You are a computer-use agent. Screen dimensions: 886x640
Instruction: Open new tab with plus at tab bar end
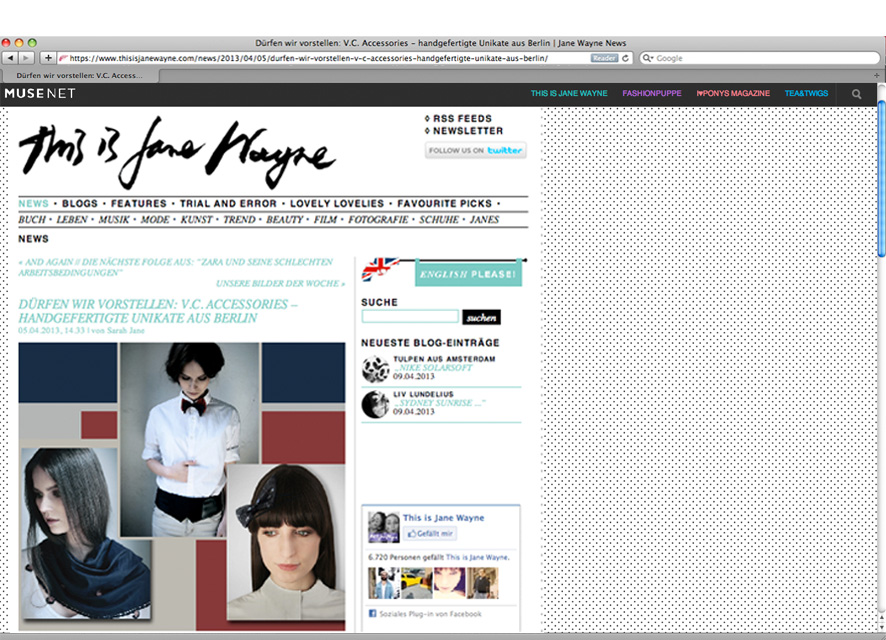pyautogui.click(x=876, y=75)
